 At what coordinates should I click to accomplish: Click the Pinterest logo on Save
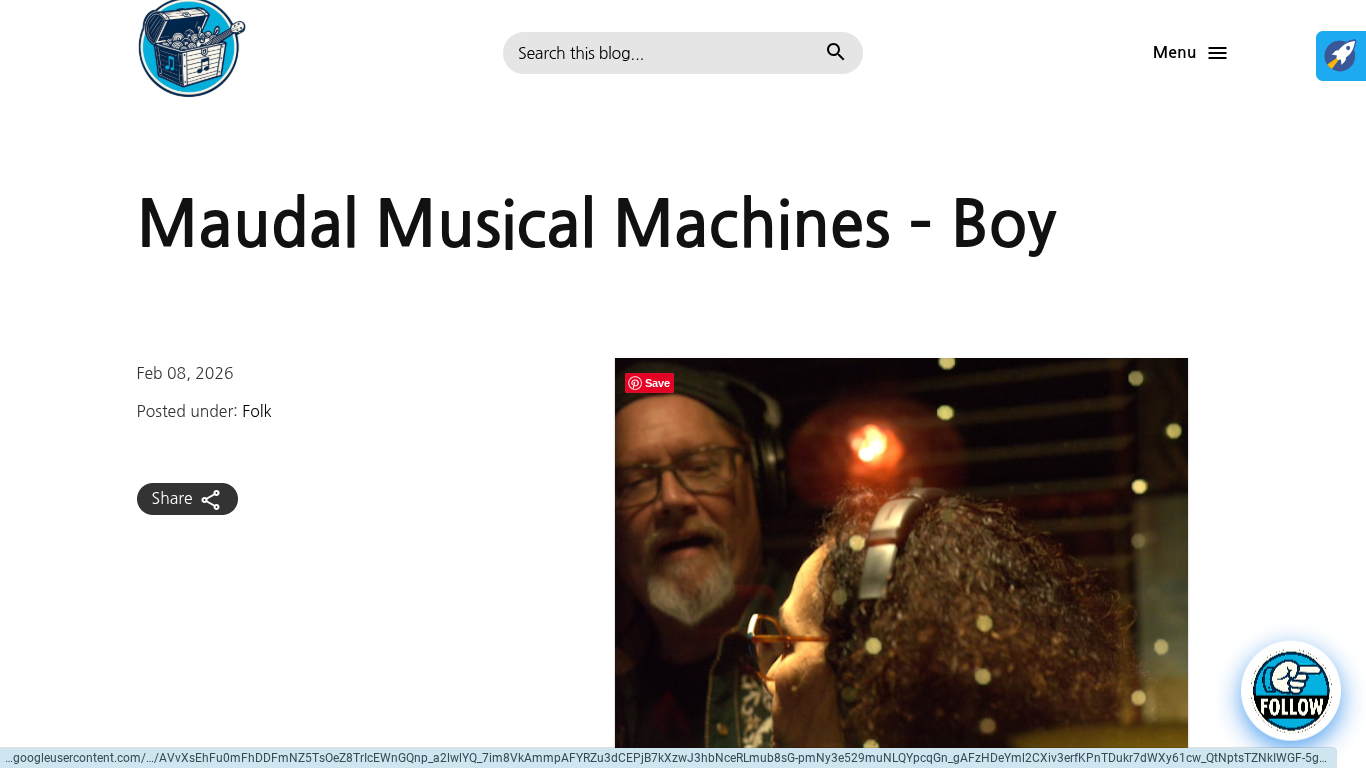(634, 383)
